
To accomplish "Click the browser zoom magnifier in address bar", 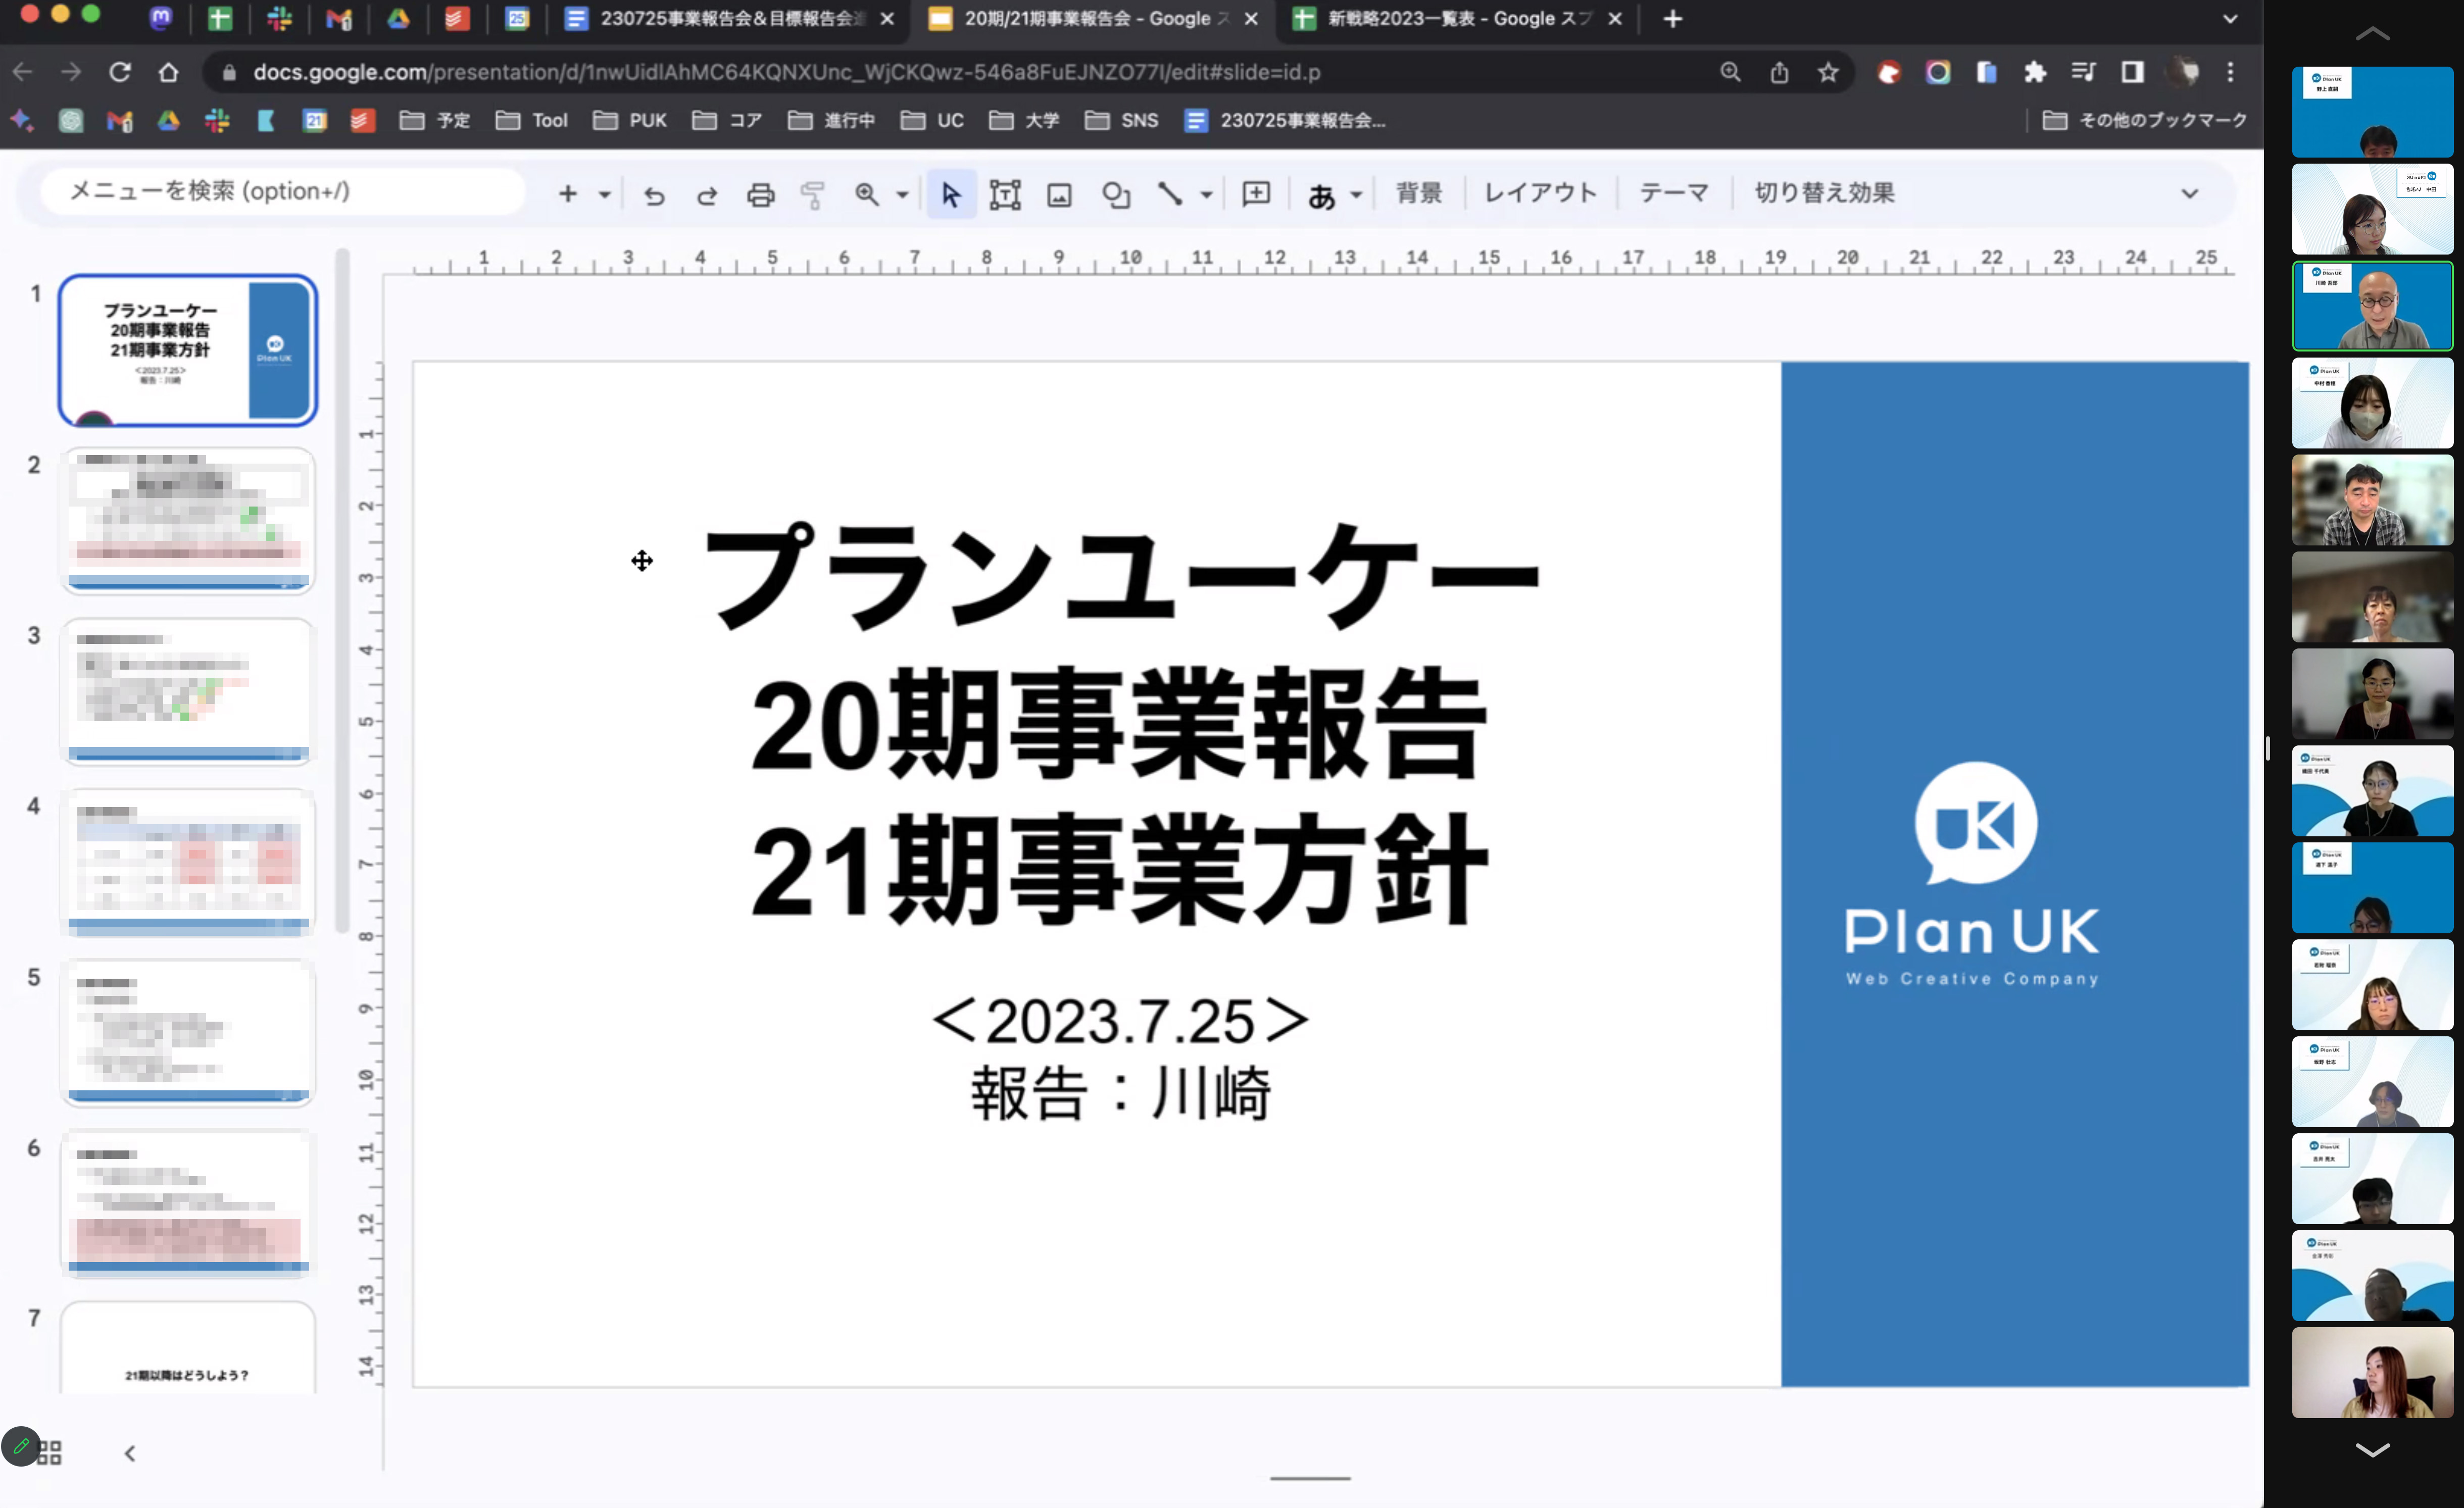I will (x=1730, y=72).
